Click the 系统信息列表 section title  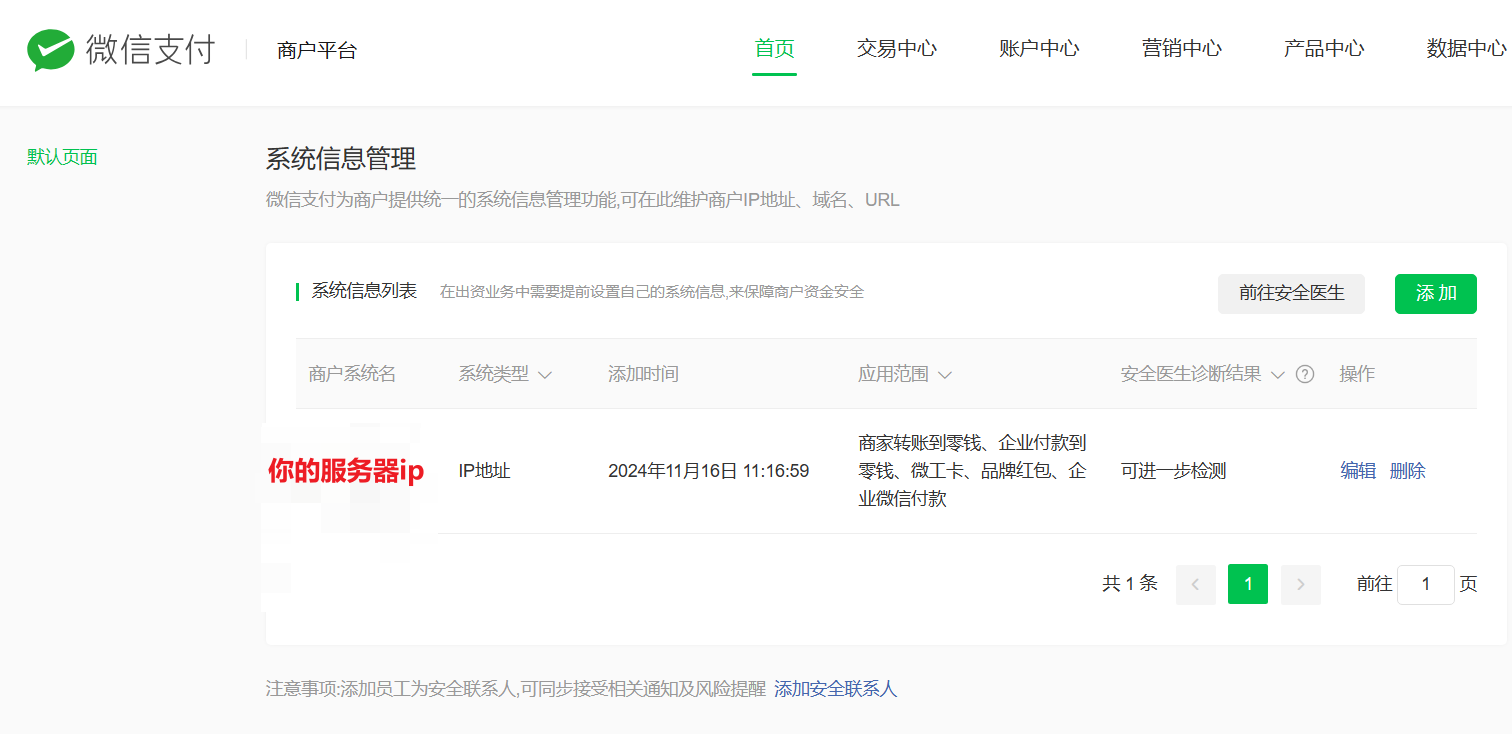[364, 292]
